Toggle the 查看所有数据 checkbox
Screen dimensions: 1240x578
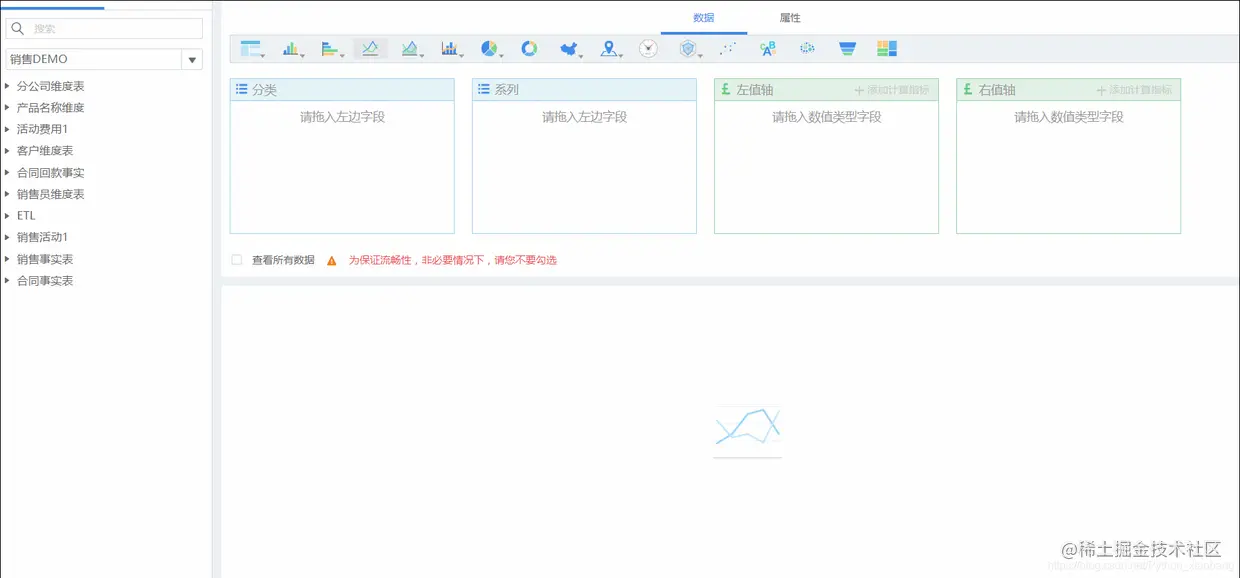pyautogui.click(x=237, y=260)
